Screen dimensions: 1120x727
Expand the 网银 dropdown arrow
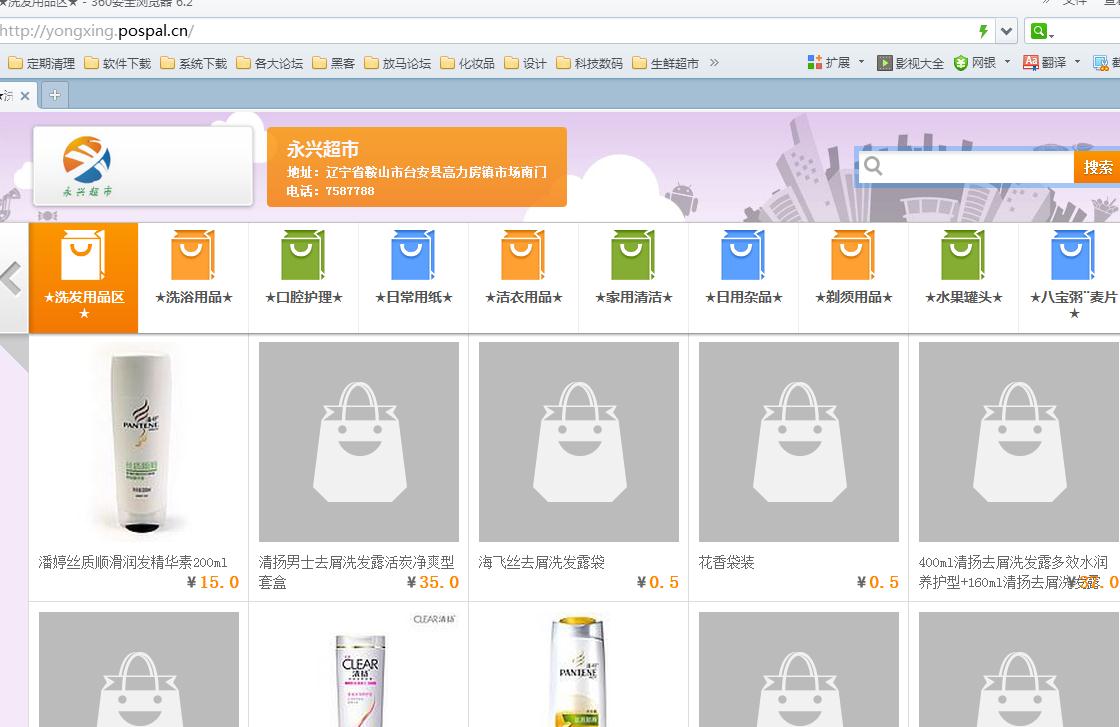click(1007, 62)
